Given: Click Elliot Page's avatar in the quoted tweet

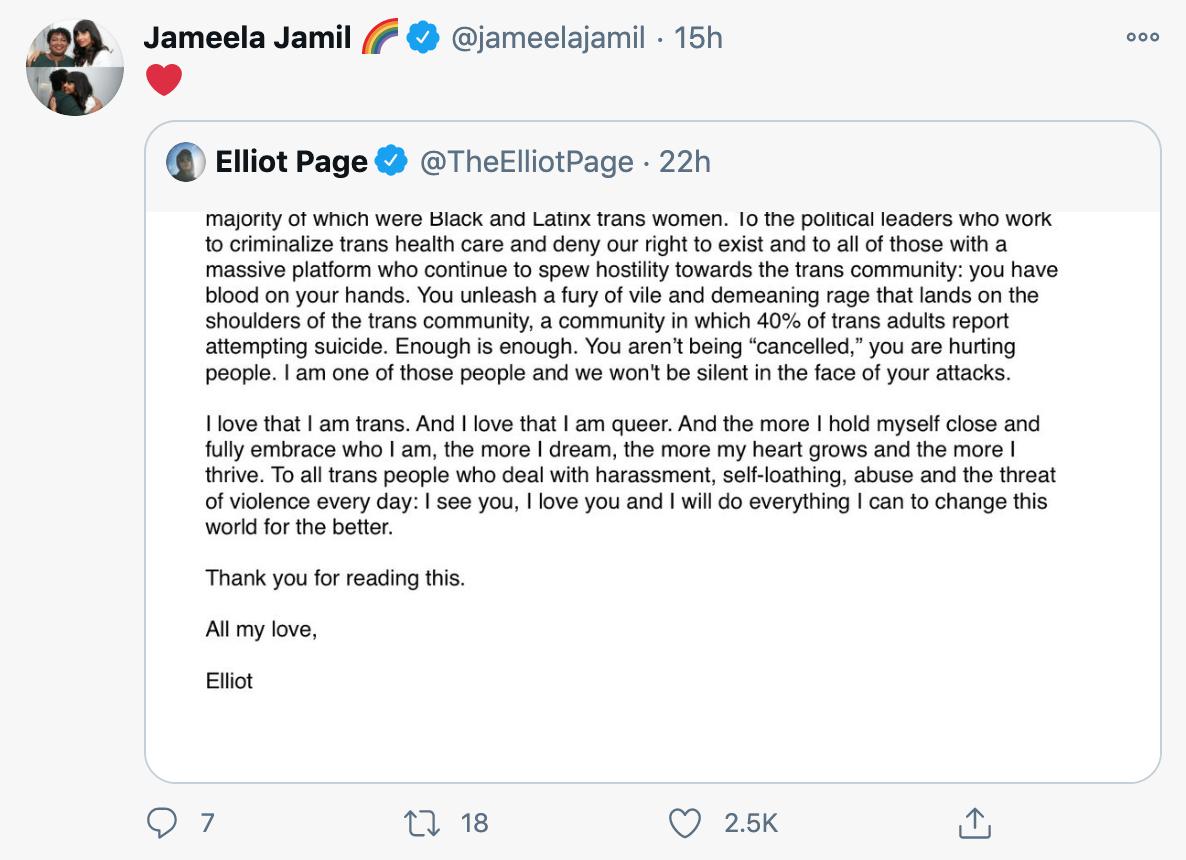Looking at the screenshot, I should [186, 160].
